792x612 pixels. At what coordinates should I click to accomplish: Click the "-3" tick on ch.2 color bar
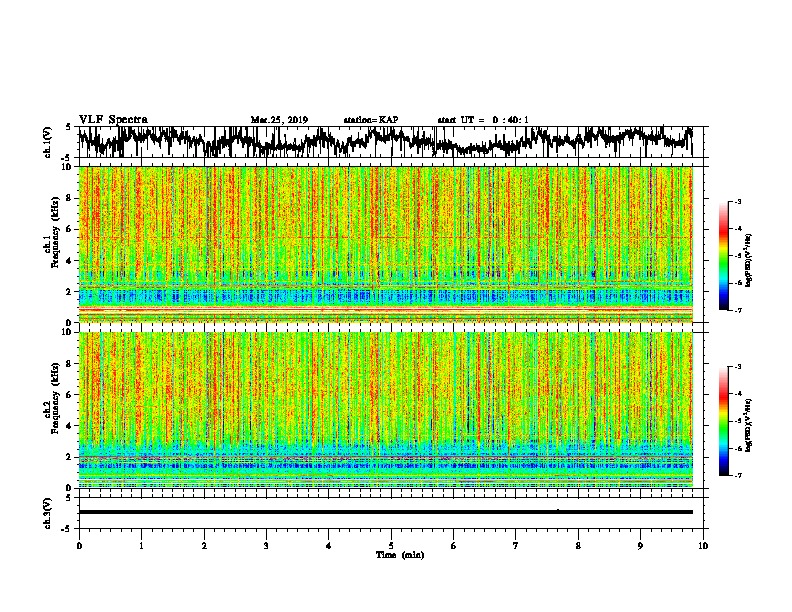(x=738, y=367)
